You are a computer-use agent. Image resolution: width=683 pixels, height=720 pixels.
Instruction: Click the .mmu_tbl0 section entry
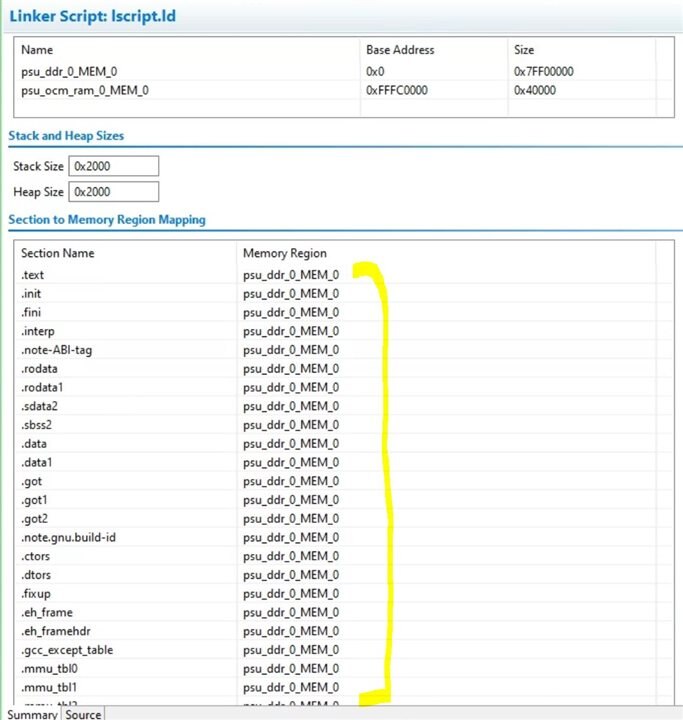click(49, 668)
